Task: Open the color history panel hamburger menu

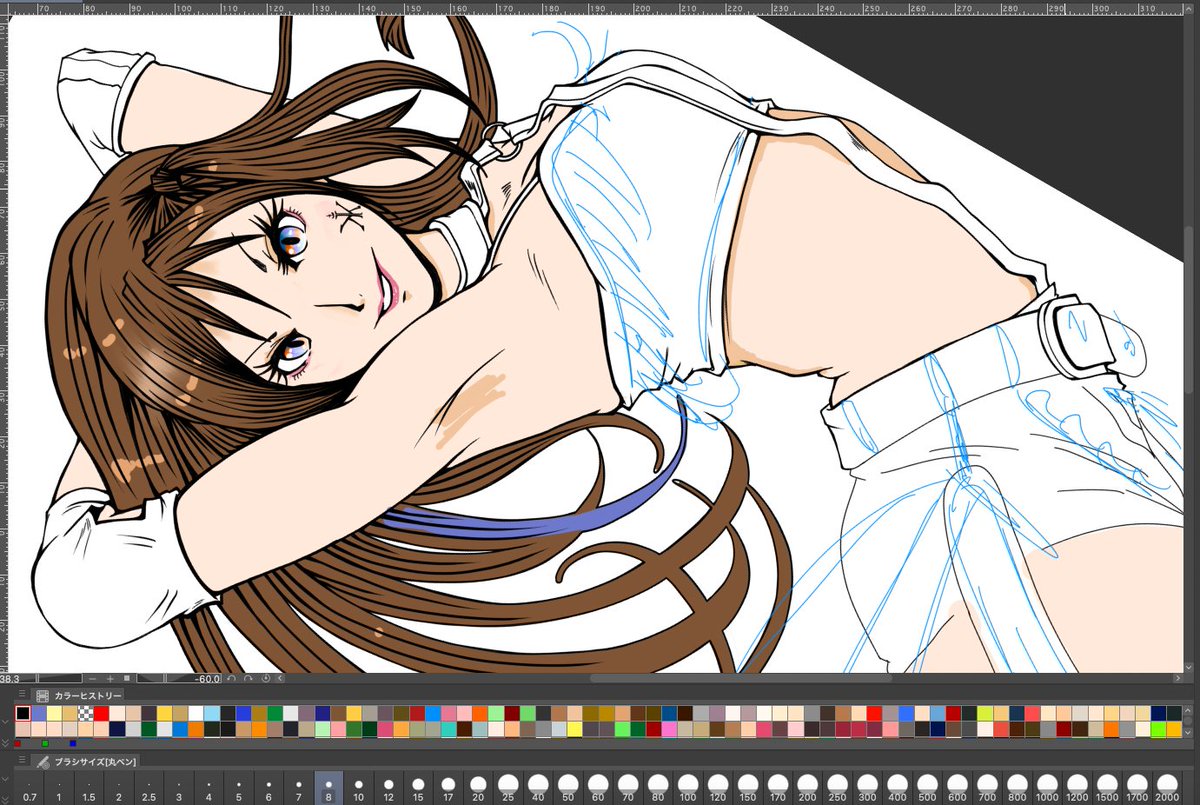Action: tap(22, 694)
